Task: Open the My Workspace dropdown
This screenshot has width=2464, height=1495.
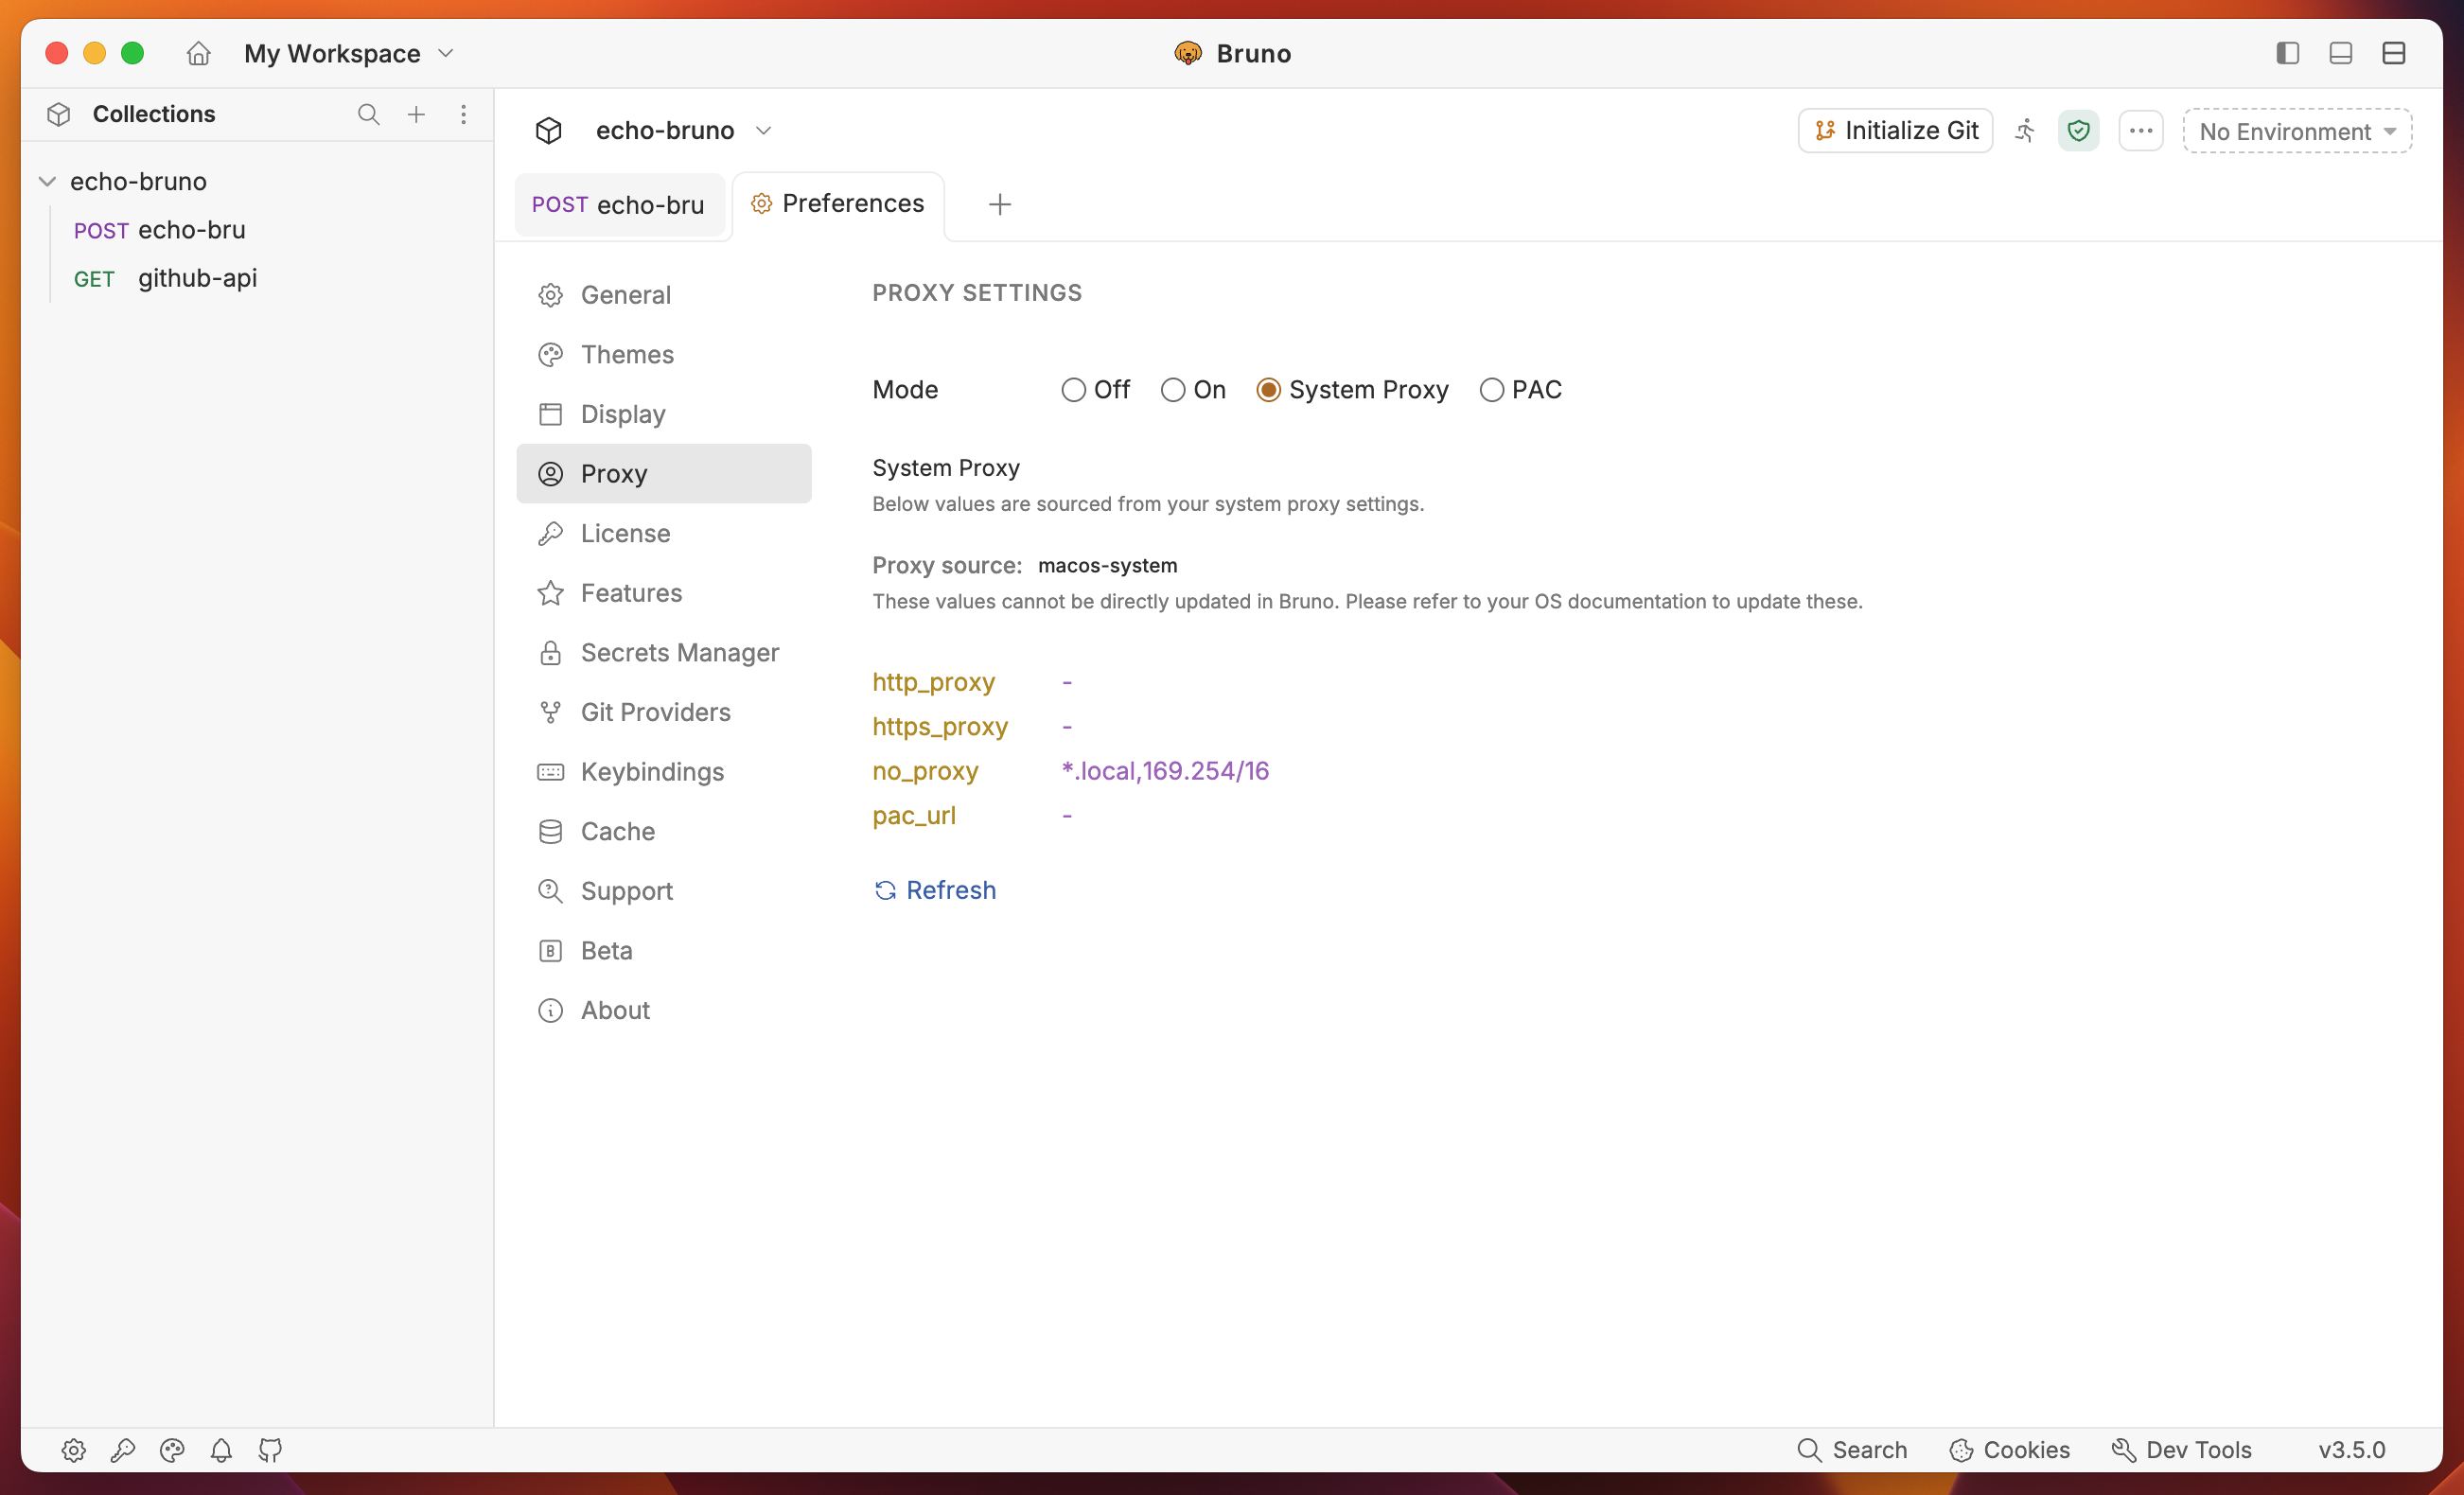Action: click(x=349, y=53)
